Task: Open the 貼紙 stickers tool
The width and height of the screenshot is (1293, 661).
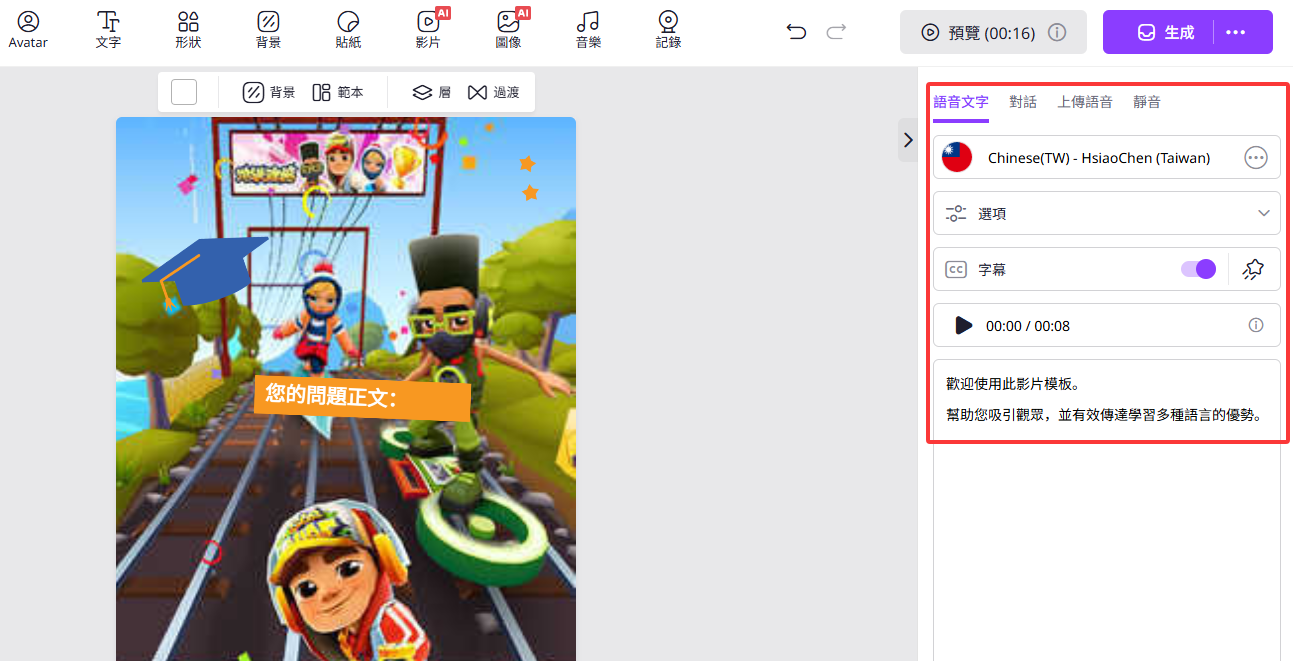Action: (x=348, y=30)
